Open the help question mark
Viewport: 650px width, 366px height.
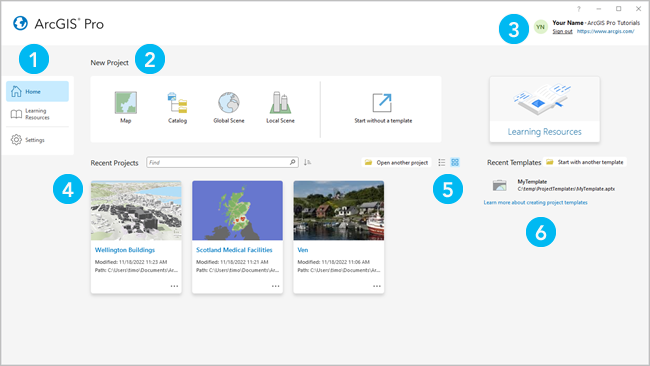(x=579, y=9)
